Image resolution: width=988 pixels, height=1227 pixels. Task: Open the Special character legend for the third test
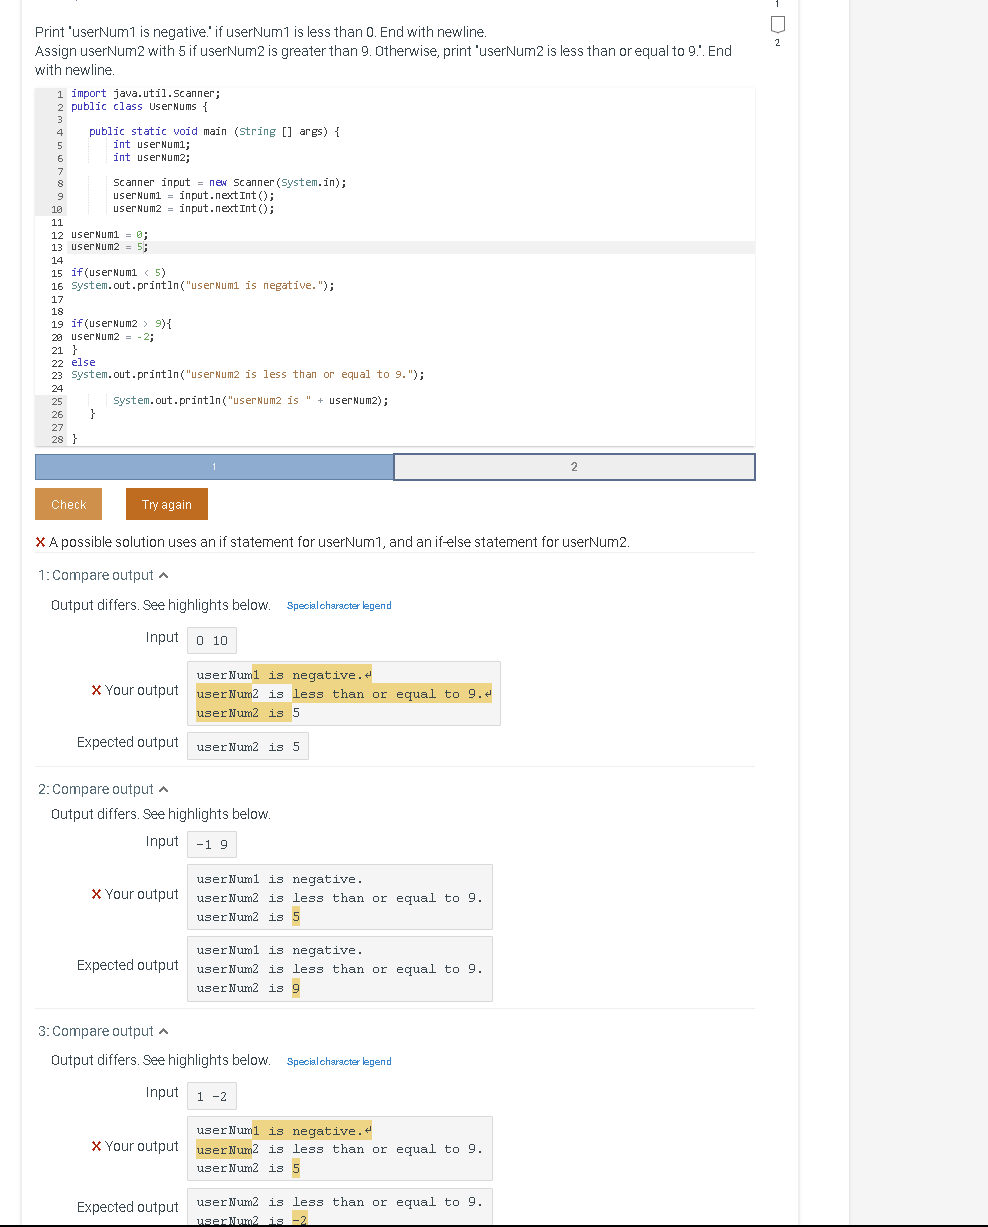(339, 1061)
